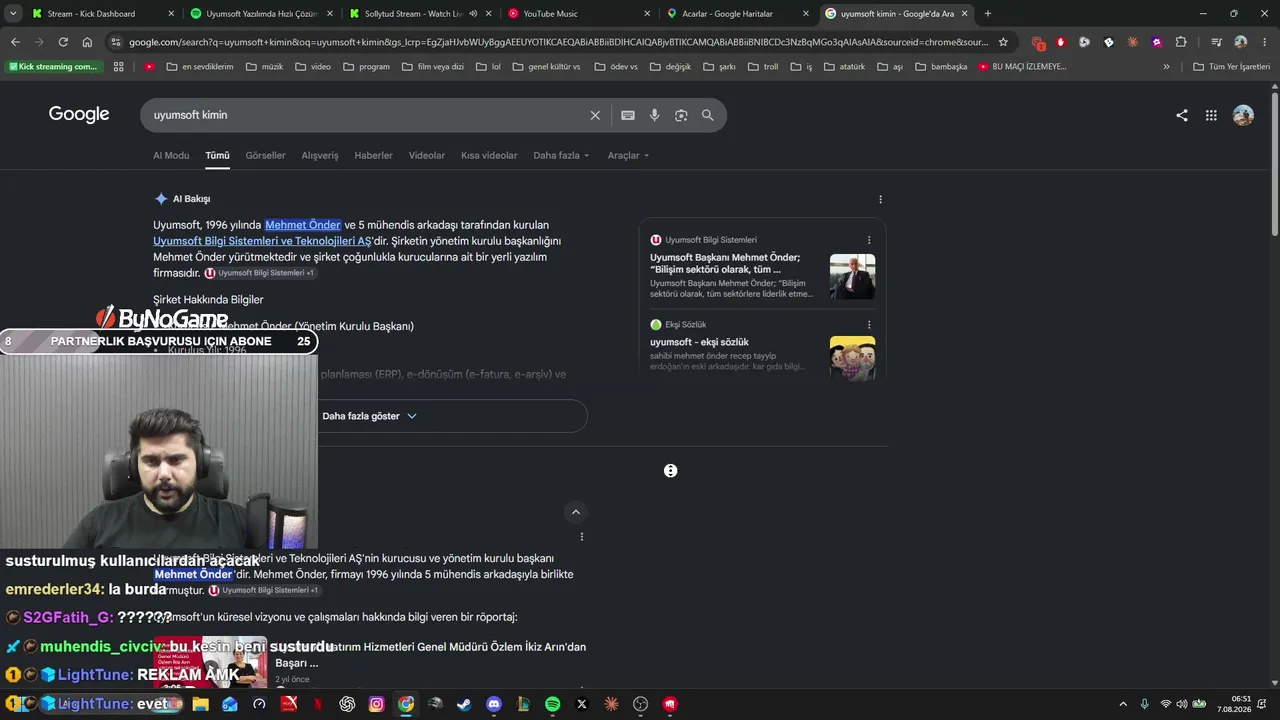Open the Tüm Yer İşaretleri folder
Image resolution: width=1280 pixels, height=720 pixels.
click(1232, 67)
